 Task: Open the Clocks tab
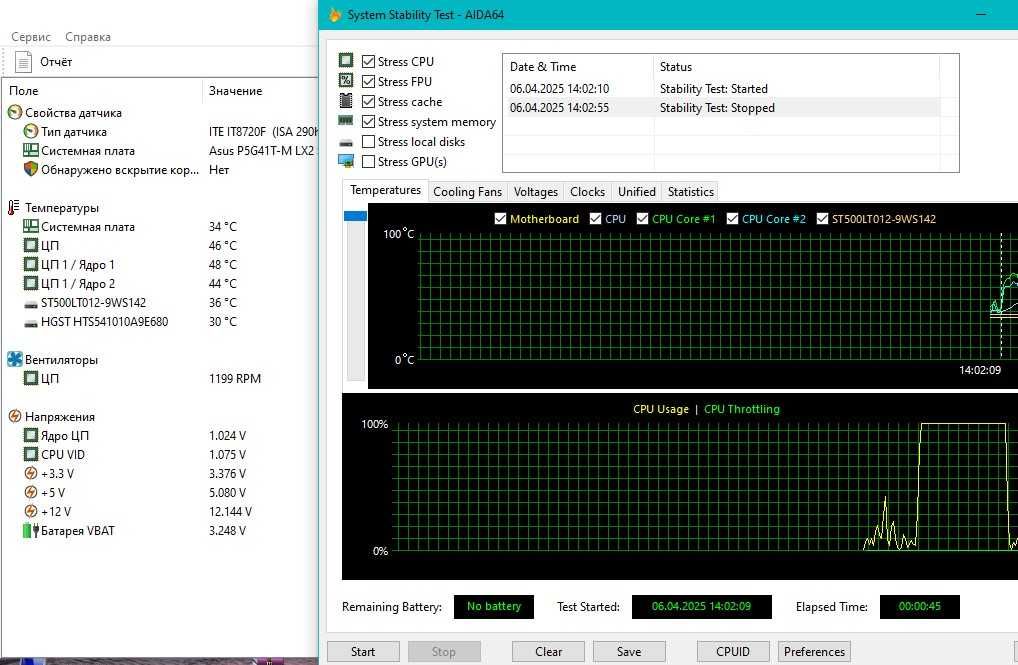(588, 192)
